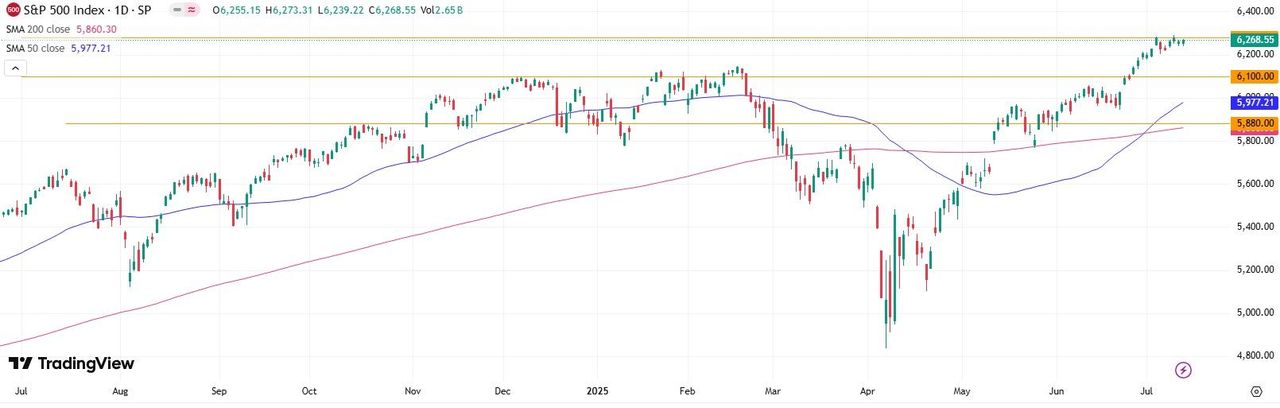Click the Aug label on time axis

point(122,390)
